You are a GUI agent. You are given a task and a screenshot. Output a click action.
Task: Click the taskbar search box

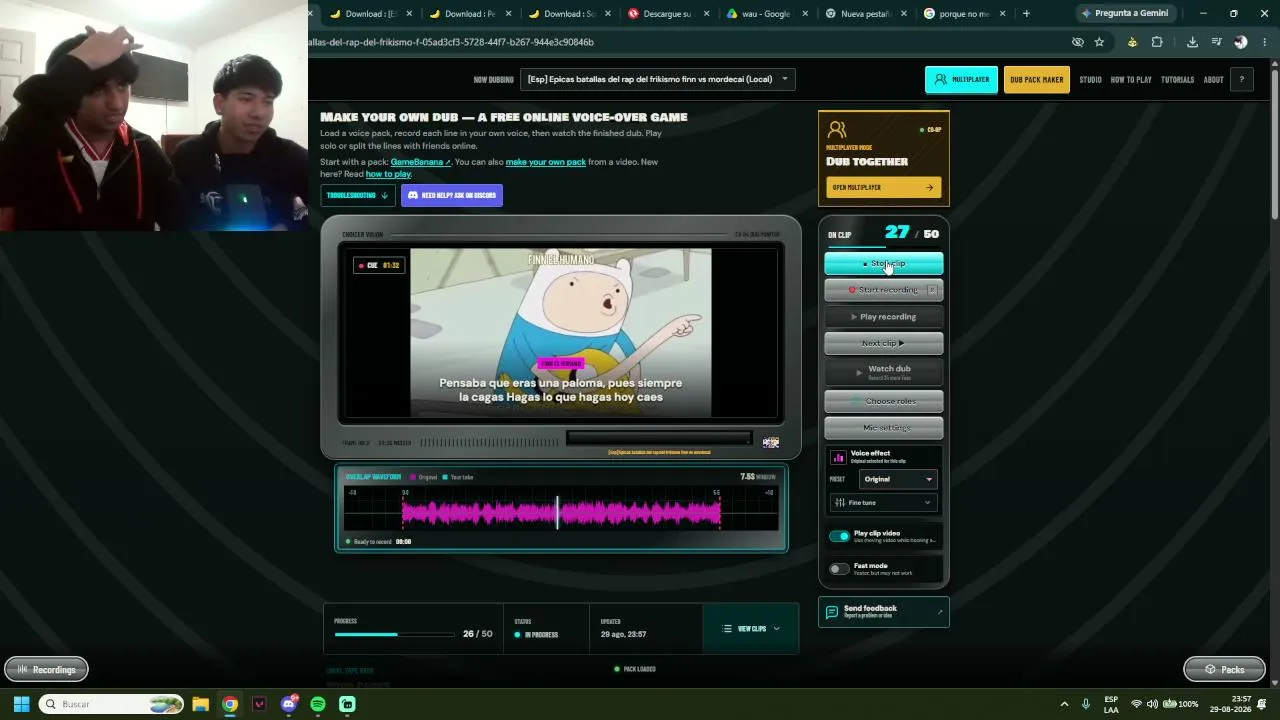[111, 704]
